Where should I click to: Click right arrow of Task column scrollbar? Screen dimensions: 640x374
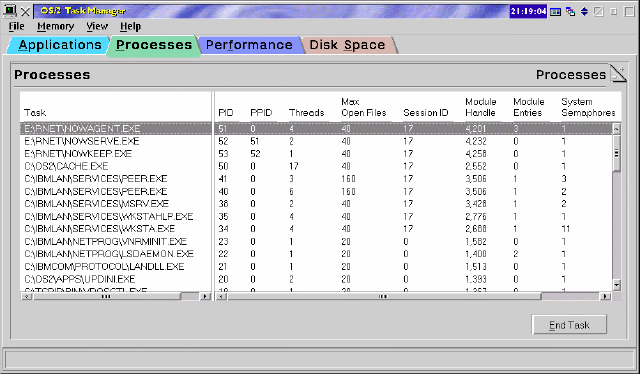205,296
